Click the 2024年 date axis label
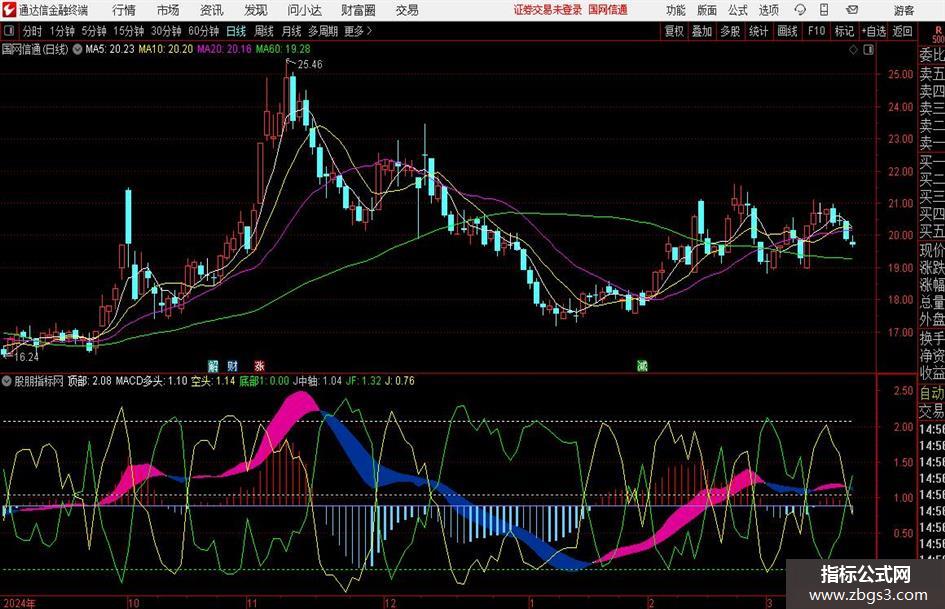Screen dimensions: 945x609 (x=19, y=602)
